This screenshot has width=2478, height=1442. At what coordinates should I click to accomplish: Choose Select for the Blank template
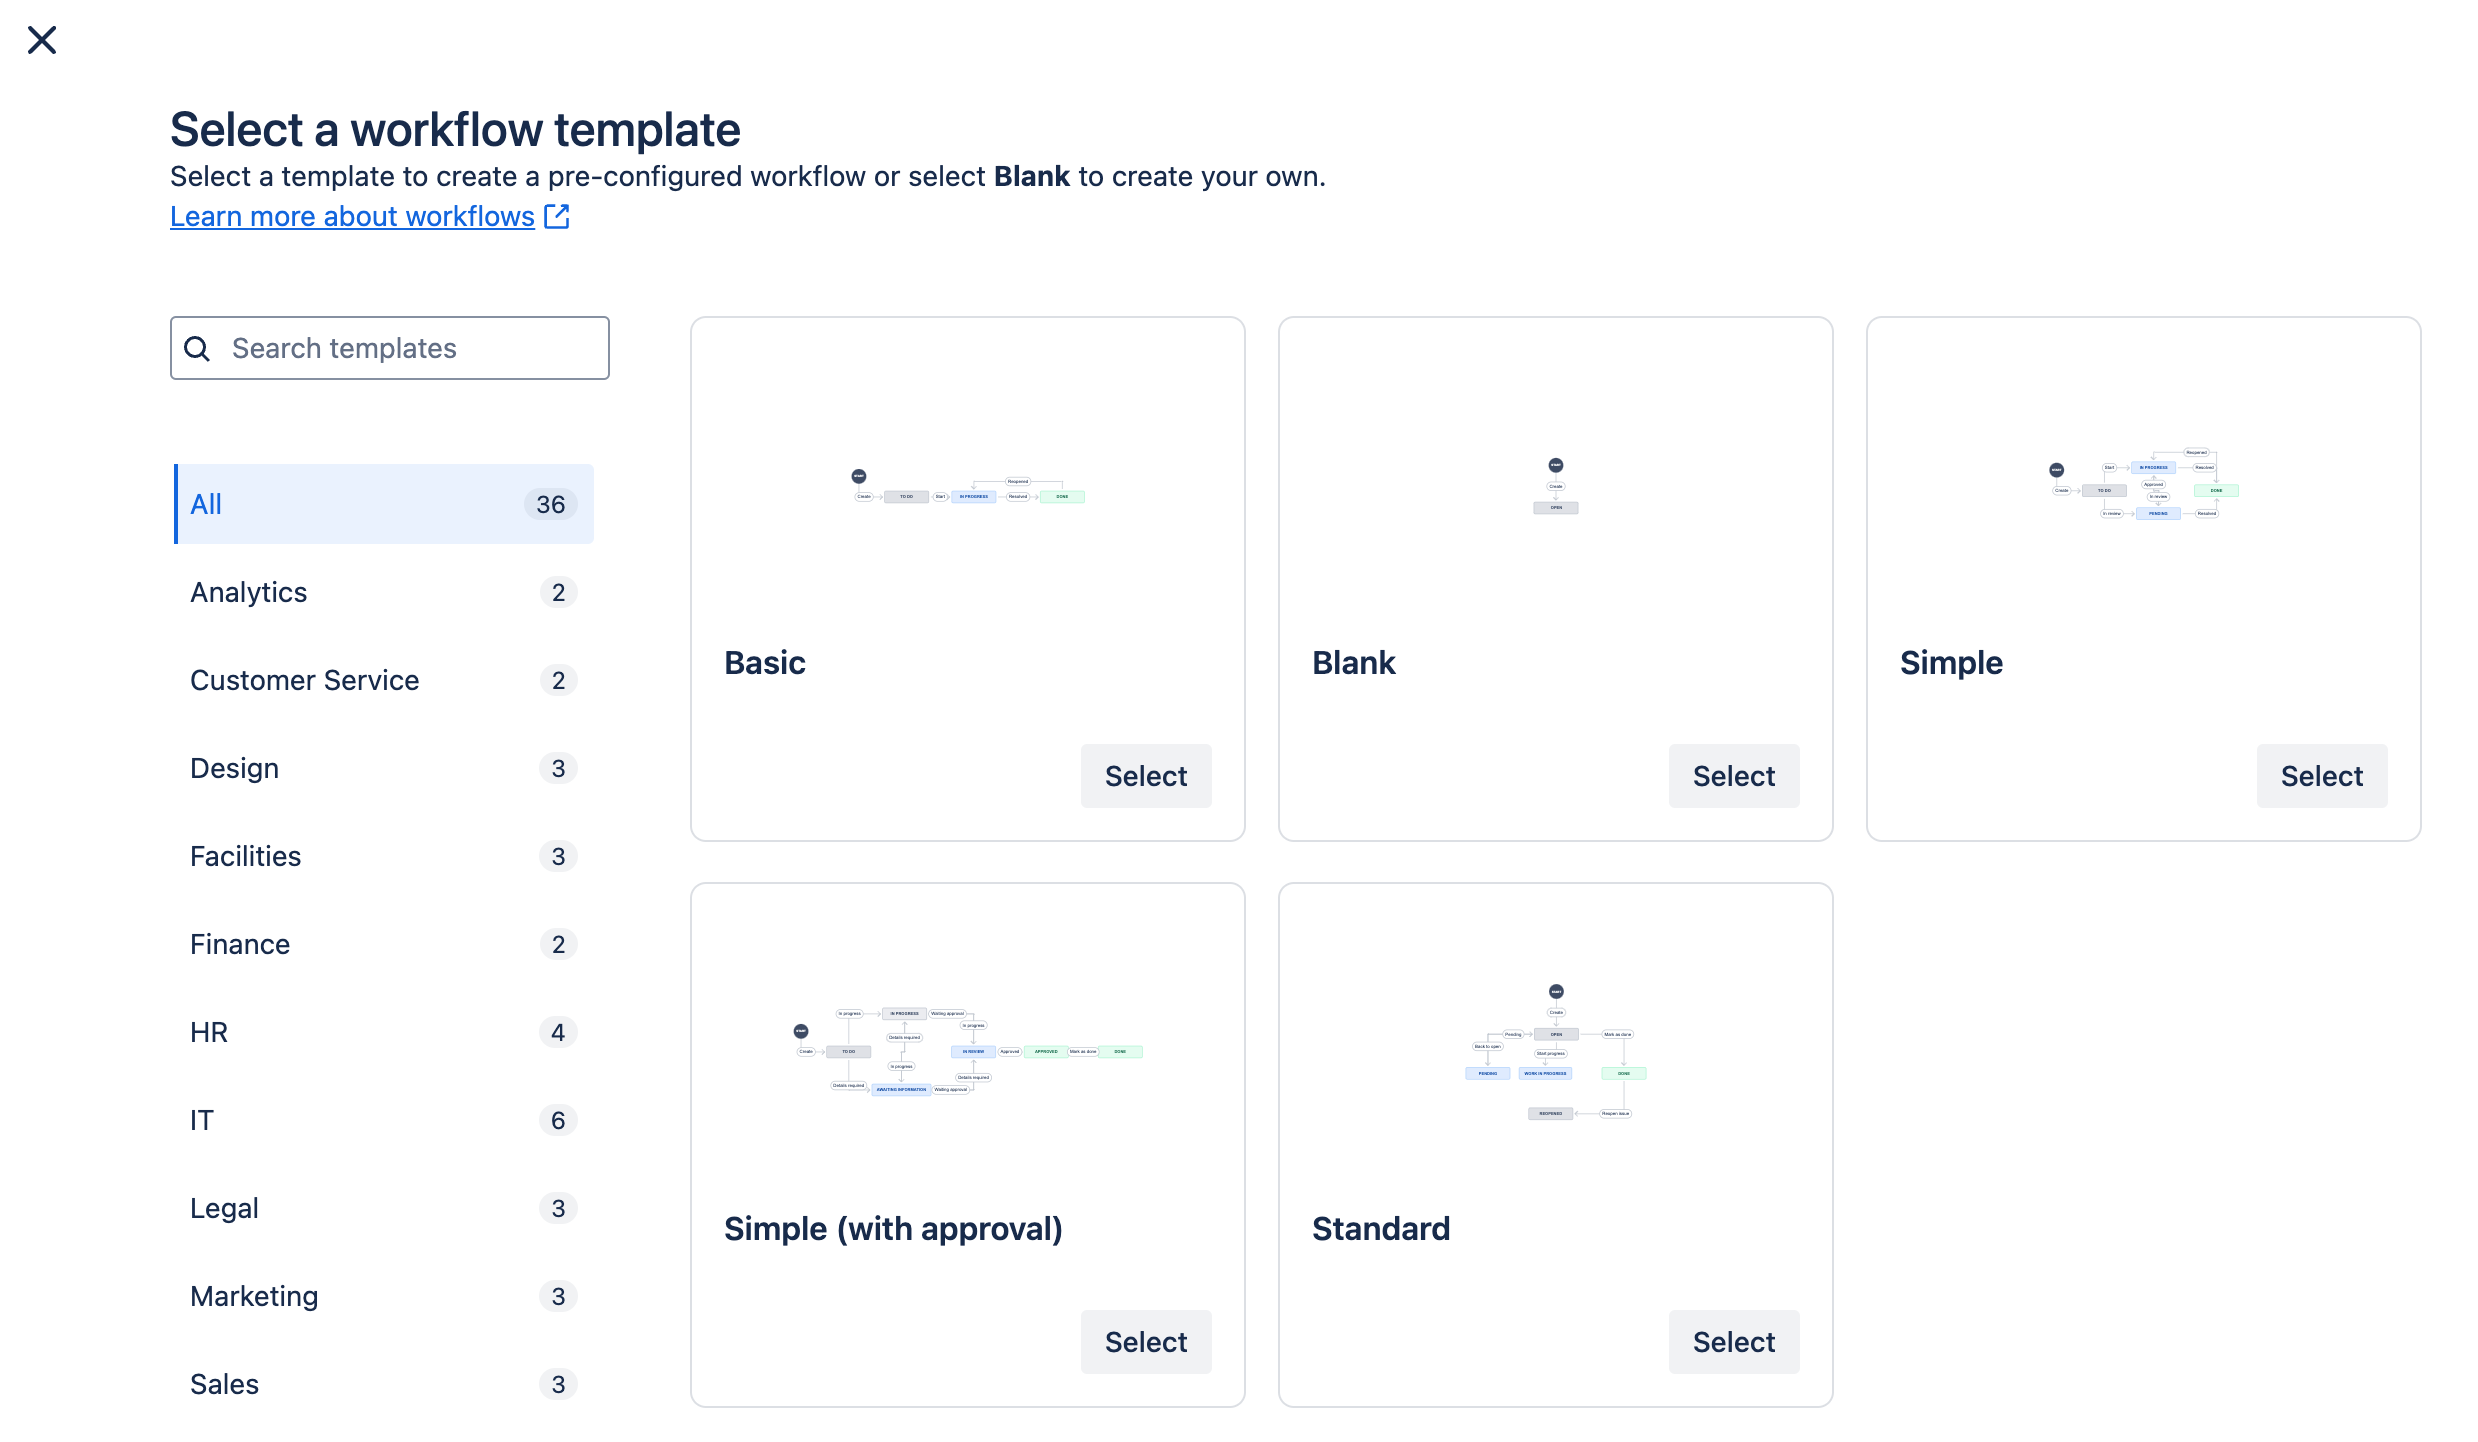(1733, 776)
